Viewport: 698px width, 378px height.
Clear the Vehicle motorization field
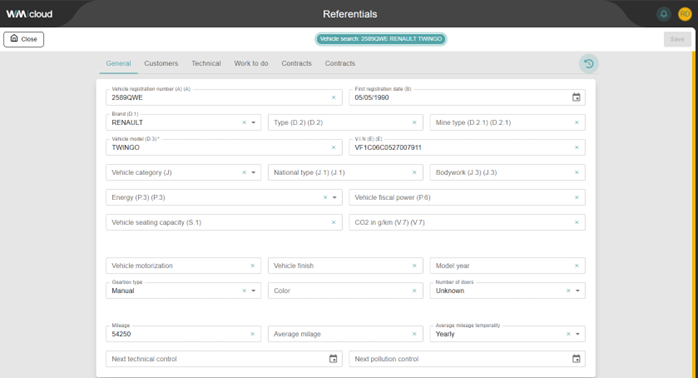click(x=252, y=265)
